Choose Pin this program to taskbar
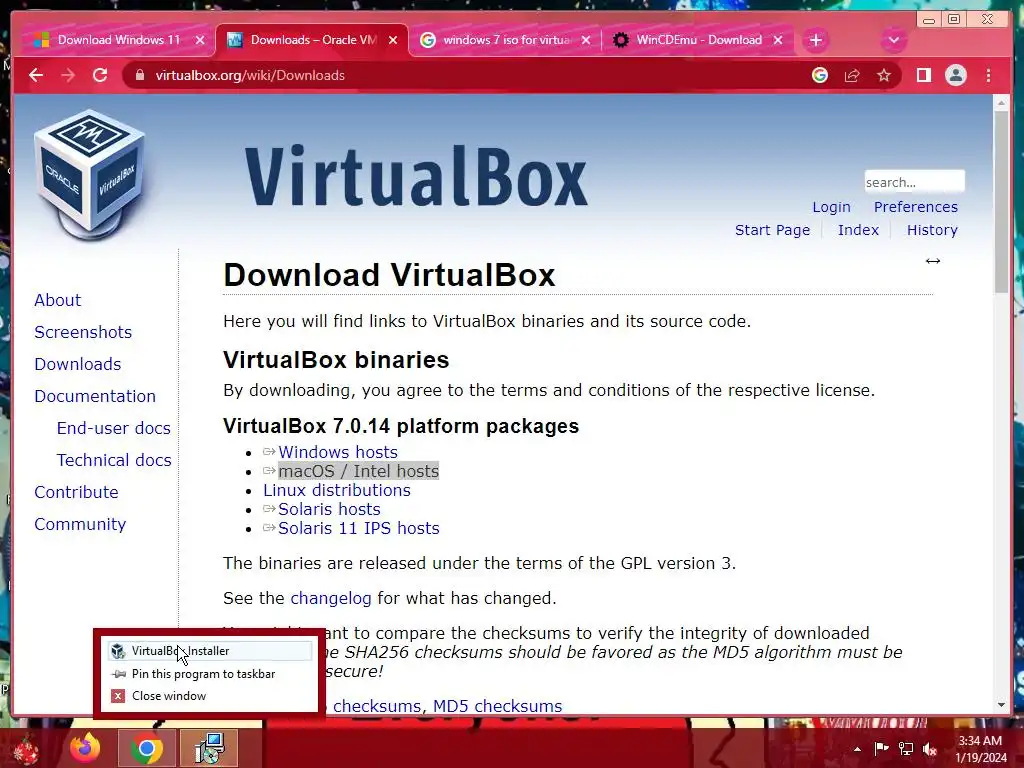1024x768 pixels. pos(209,673)
